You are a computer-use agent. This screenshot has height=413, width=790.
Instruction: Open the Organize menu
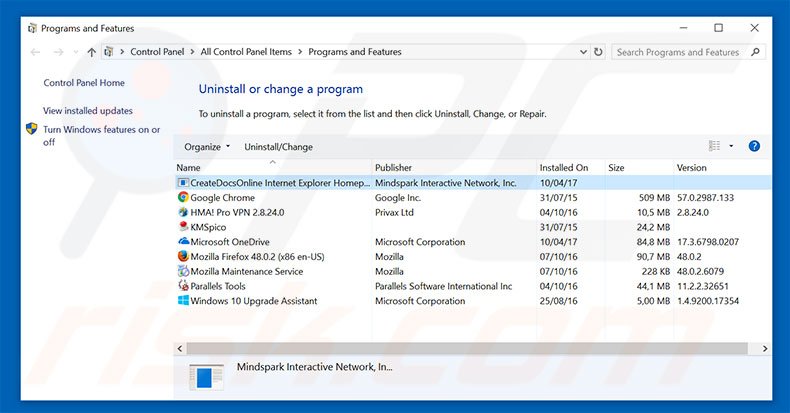(207, 147)
